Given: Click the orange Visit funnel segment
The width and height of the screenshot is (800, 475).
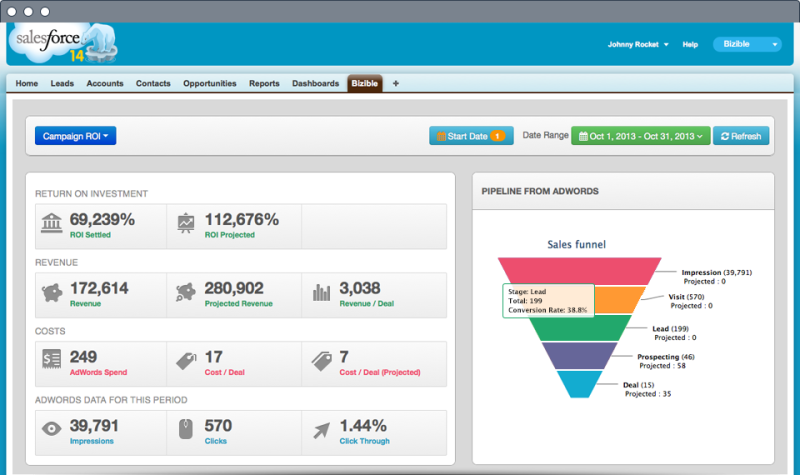Looking at the screenshot, I should point(618,300).
